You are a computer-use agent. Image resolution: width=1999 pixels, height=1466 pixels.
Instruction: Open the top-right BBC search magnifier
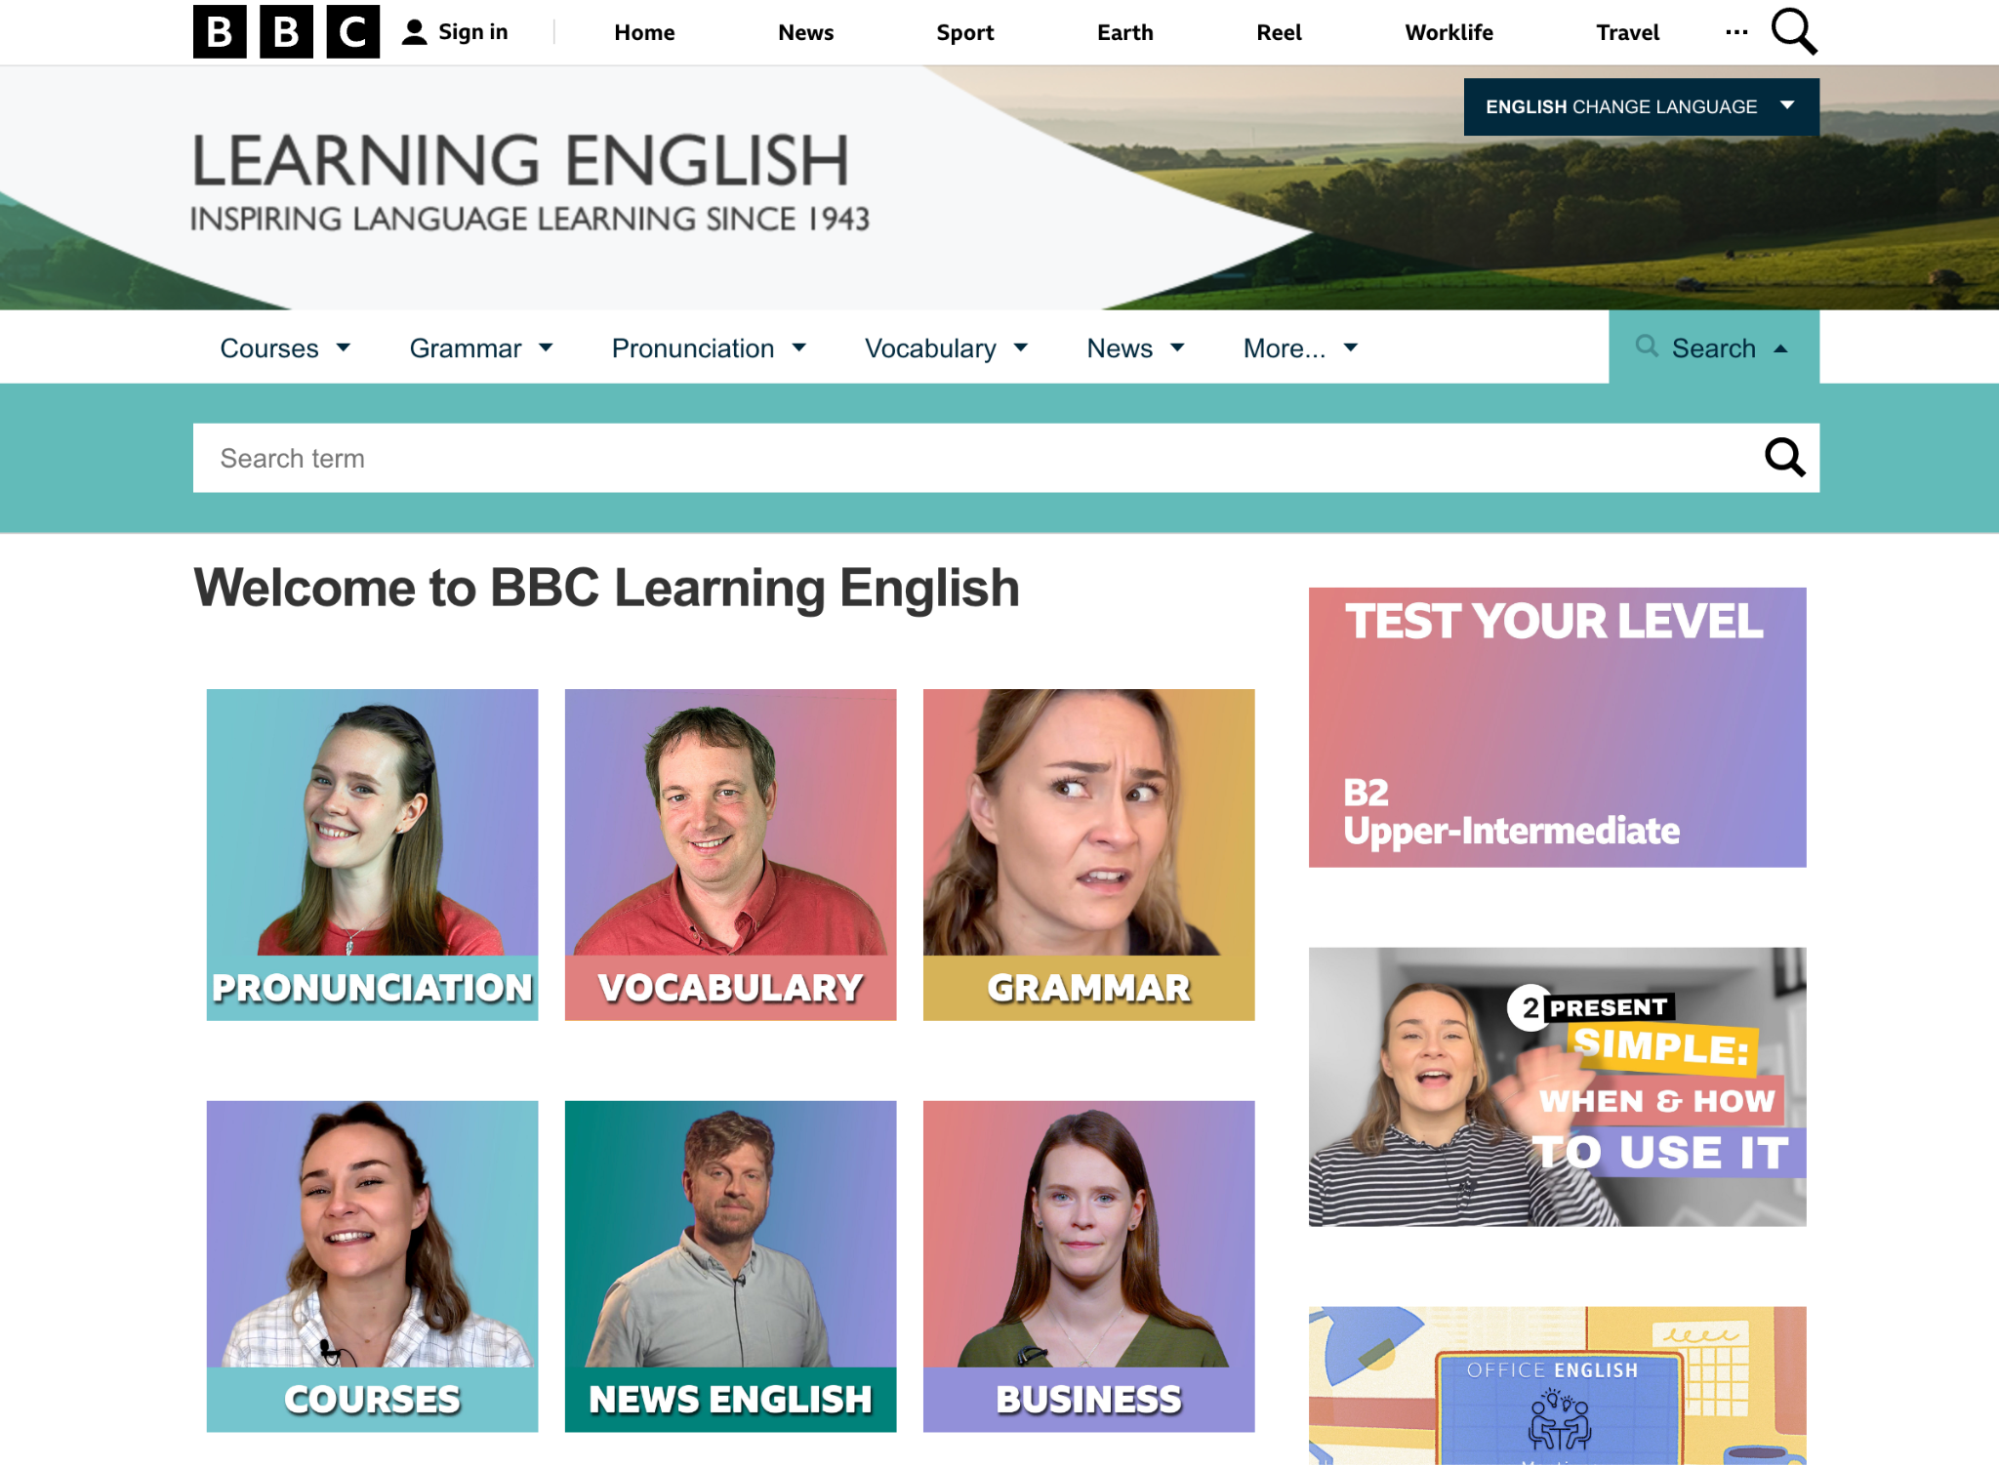pos(1793,32)
